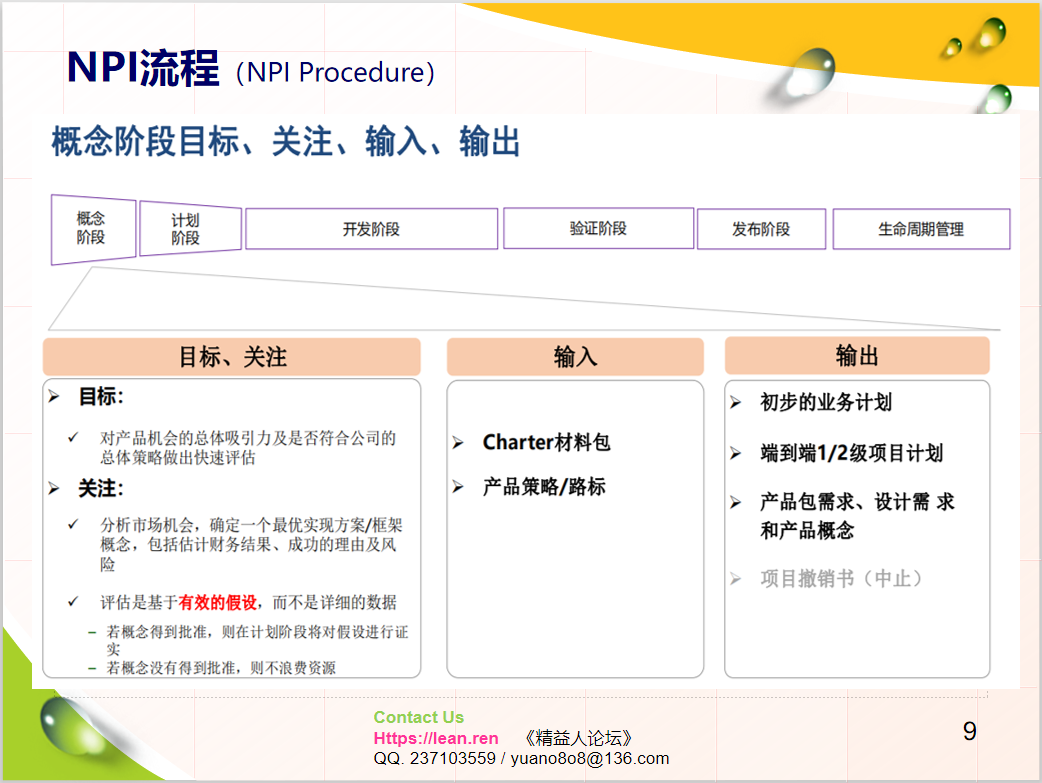Click the arrow bullet beside 目标:
This screenshot has width=1042, height=783.
(54, 397)
